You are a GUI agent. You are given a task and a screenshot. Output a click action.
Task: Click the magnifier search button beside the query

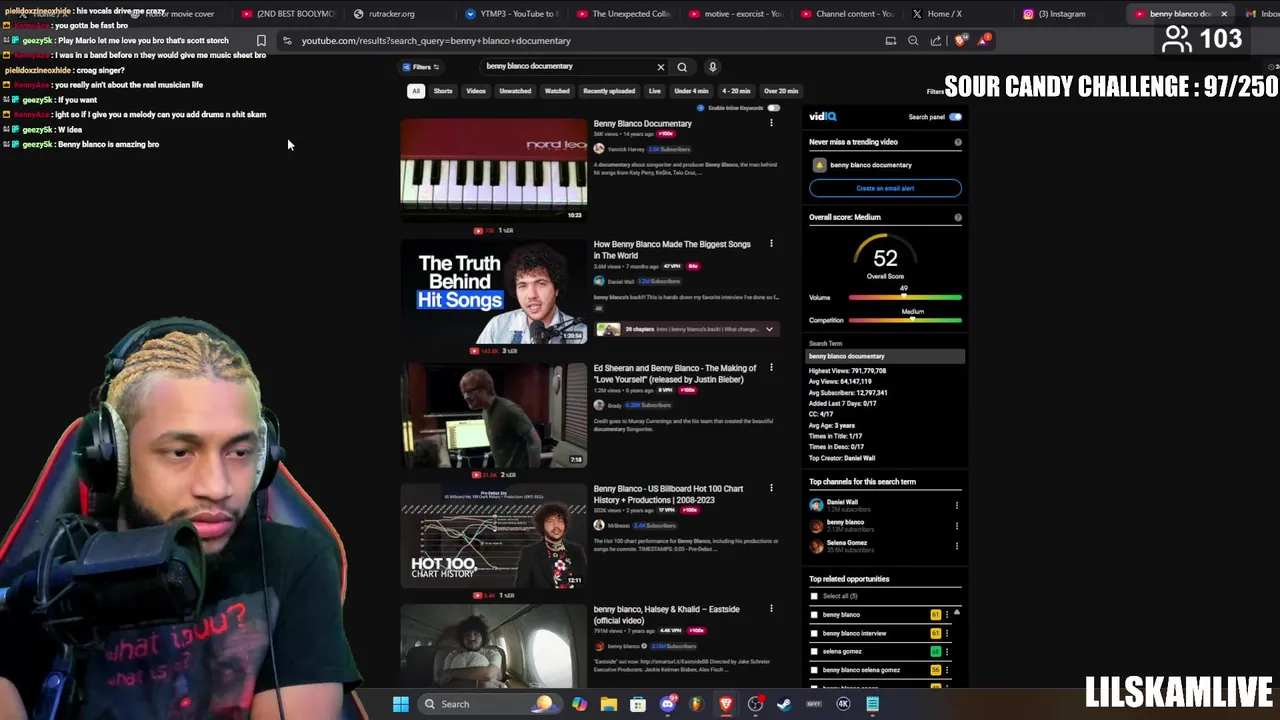tap(682, 67)
